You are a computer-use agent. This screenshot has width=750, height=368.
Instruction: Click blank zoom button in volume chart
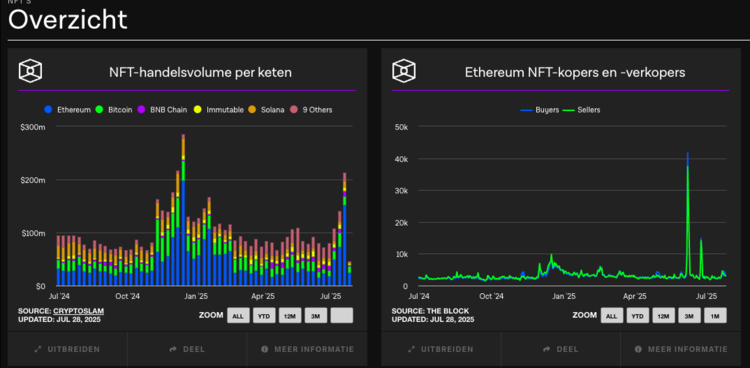click(x=342, y=315)
